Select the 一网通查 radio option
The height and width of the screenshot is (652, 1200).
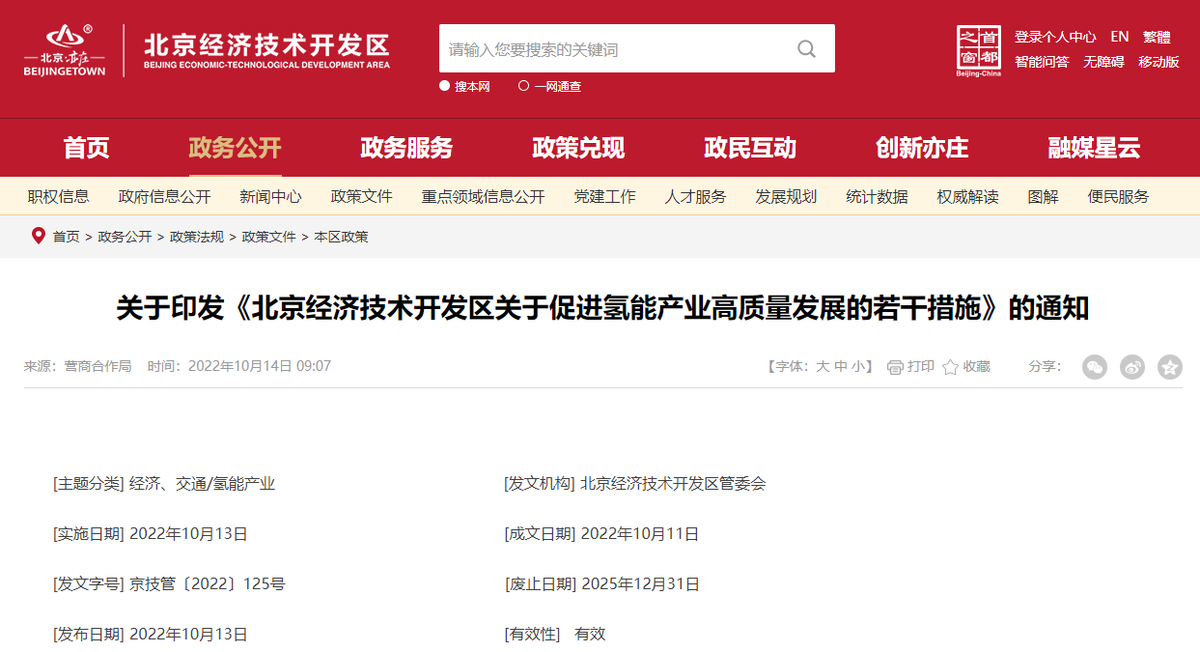[x=524, y=86]
